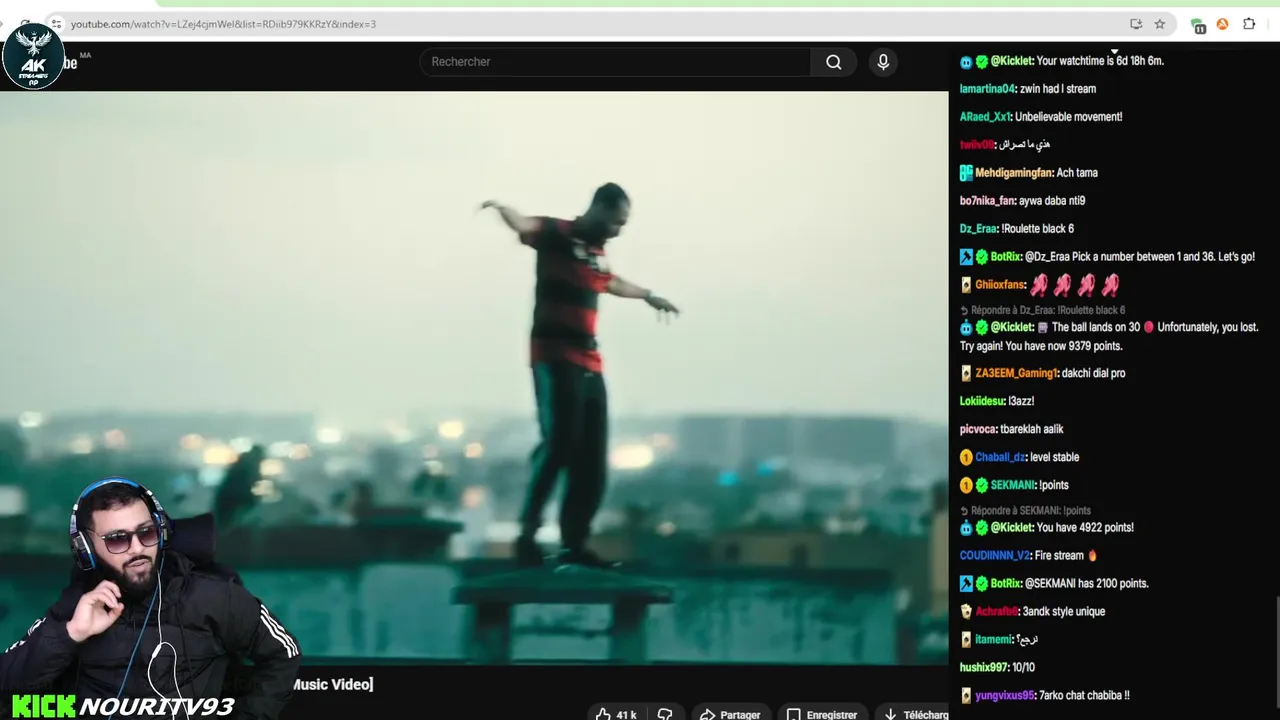Viewport: 1280px width, 720px height.
Task: Open hushix997's chat username
Action: click(984, 667)
